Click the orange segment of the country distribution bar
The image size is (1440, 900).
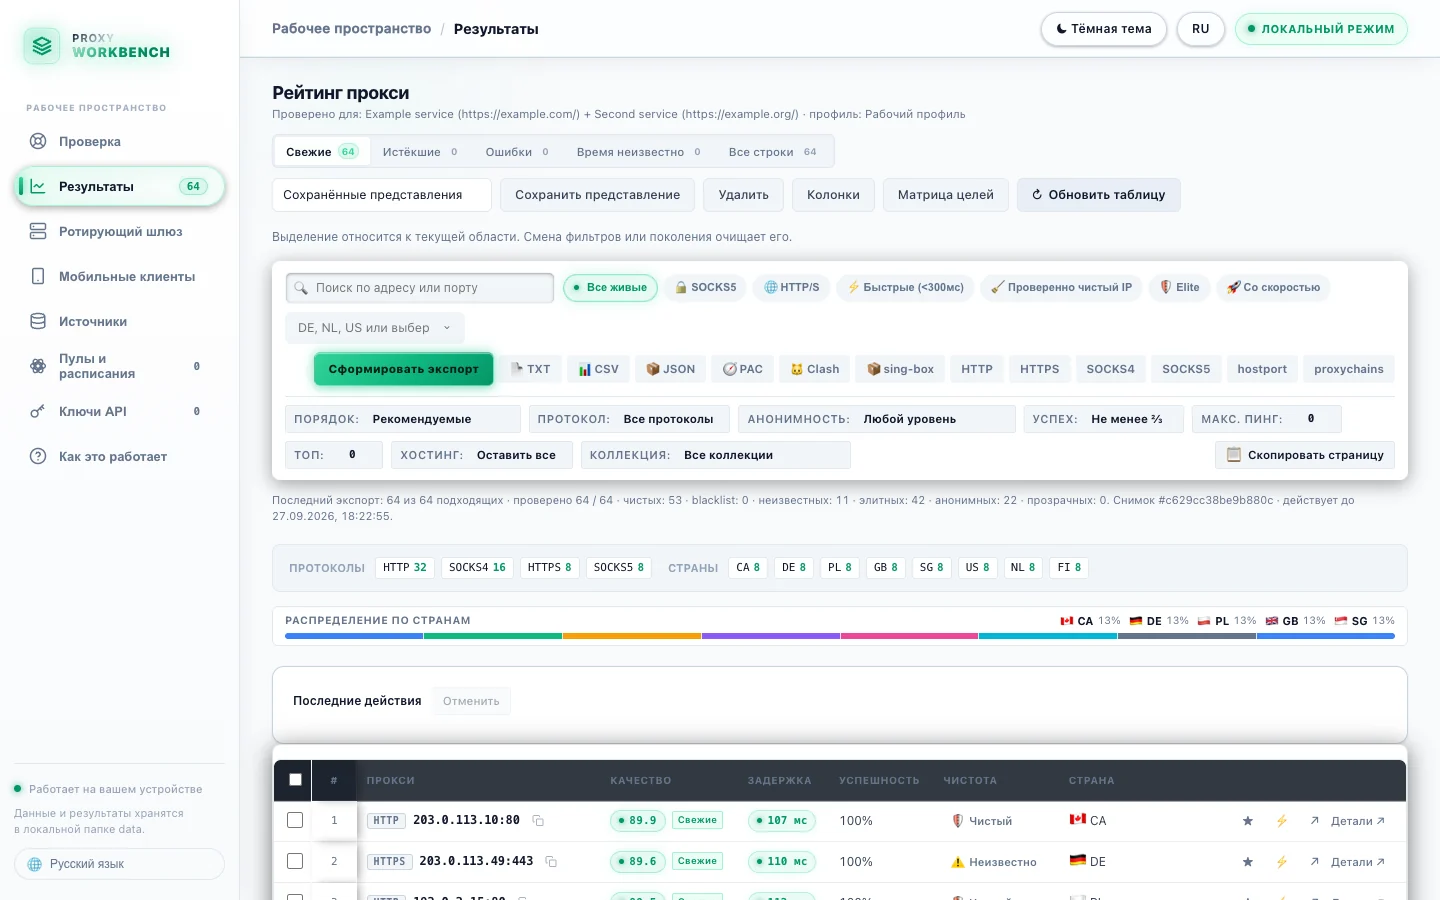click(x=632, y=636)
